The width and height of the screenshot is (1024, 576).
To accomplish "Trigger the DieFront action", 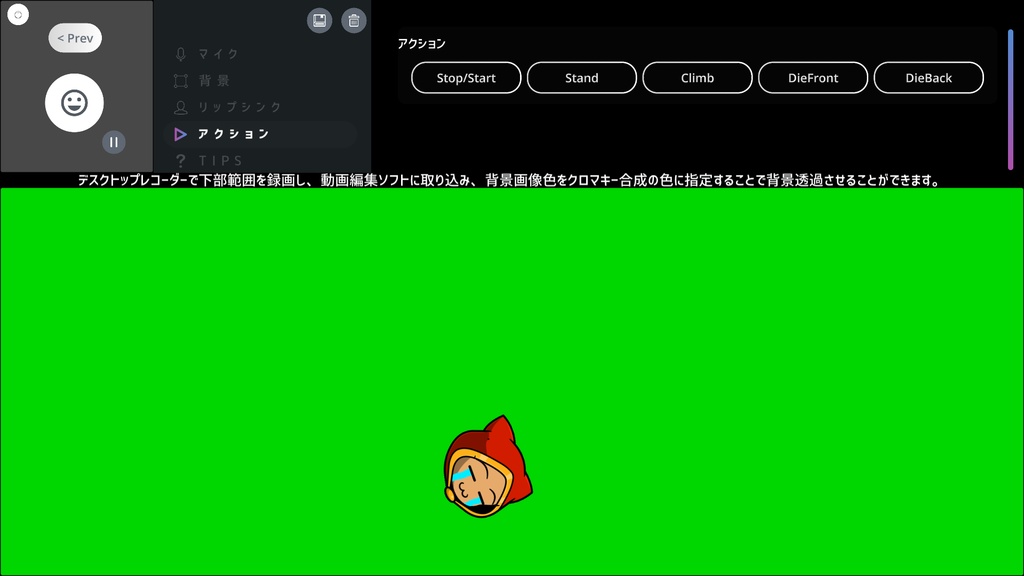I will 813,76.
